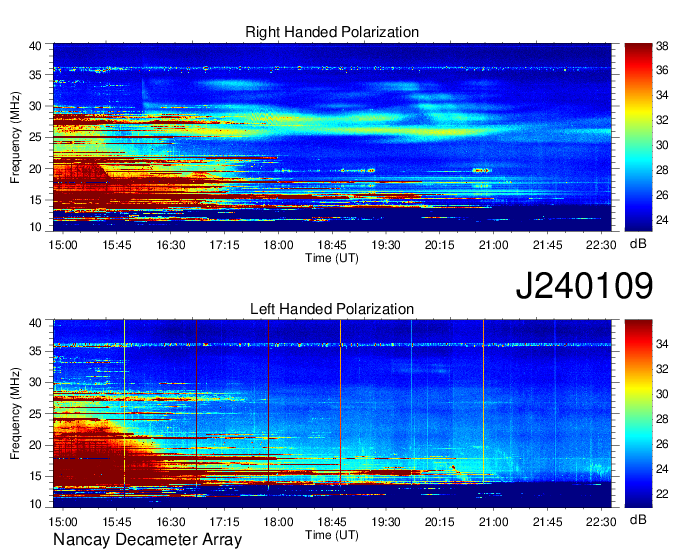Click "30" frequency tick on Right Handed plot
Screen dimensions: 680x552
tap(35, 106)
